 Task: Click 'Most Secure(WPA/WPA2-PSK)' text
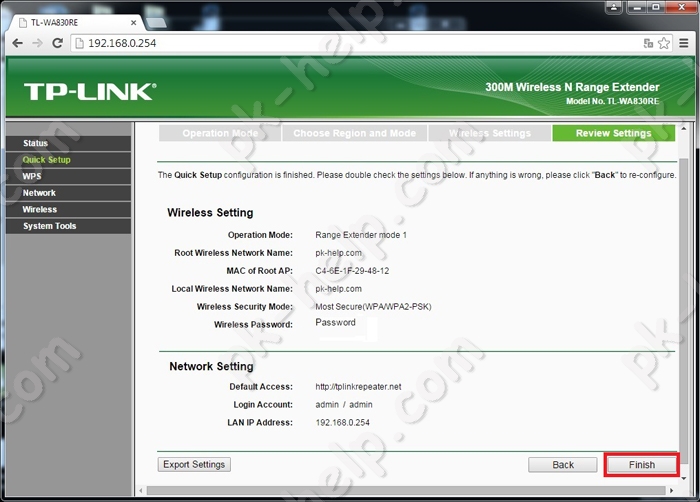tap(373, 307)
